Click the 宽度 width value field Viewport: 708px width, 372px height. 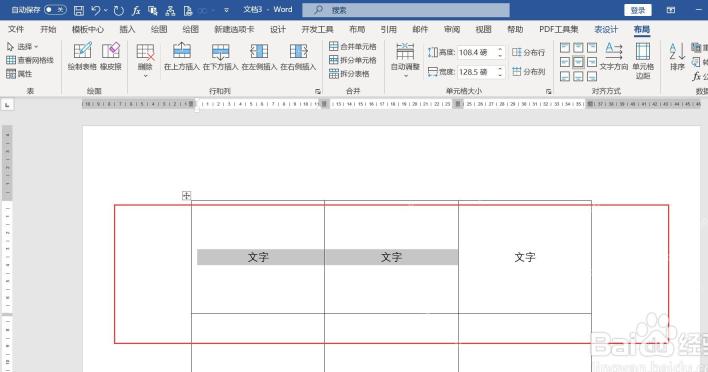477,71
